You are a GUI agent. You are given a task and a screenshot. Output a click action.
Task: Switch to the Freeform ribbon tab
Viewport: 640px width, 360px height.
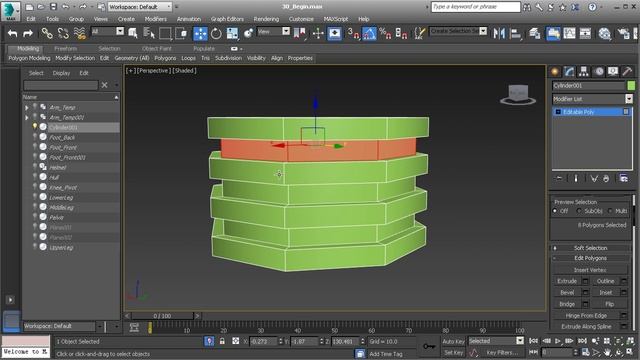[x=65, y=49]
